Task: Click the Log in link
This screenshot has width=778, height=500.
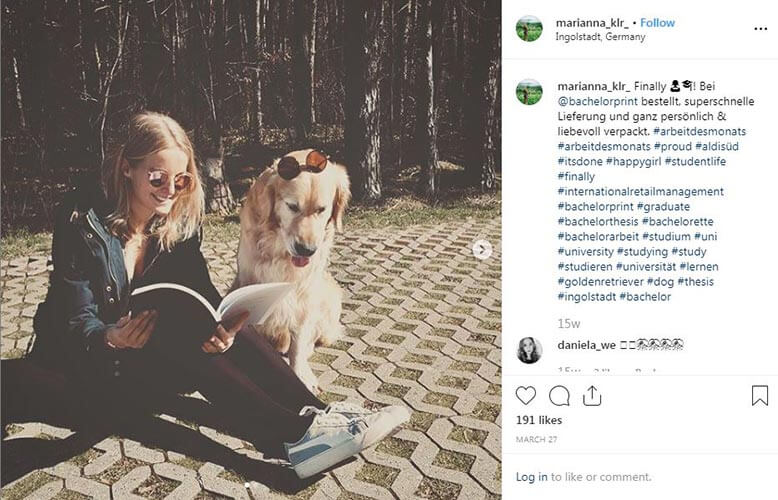Action: click(531, 477)
